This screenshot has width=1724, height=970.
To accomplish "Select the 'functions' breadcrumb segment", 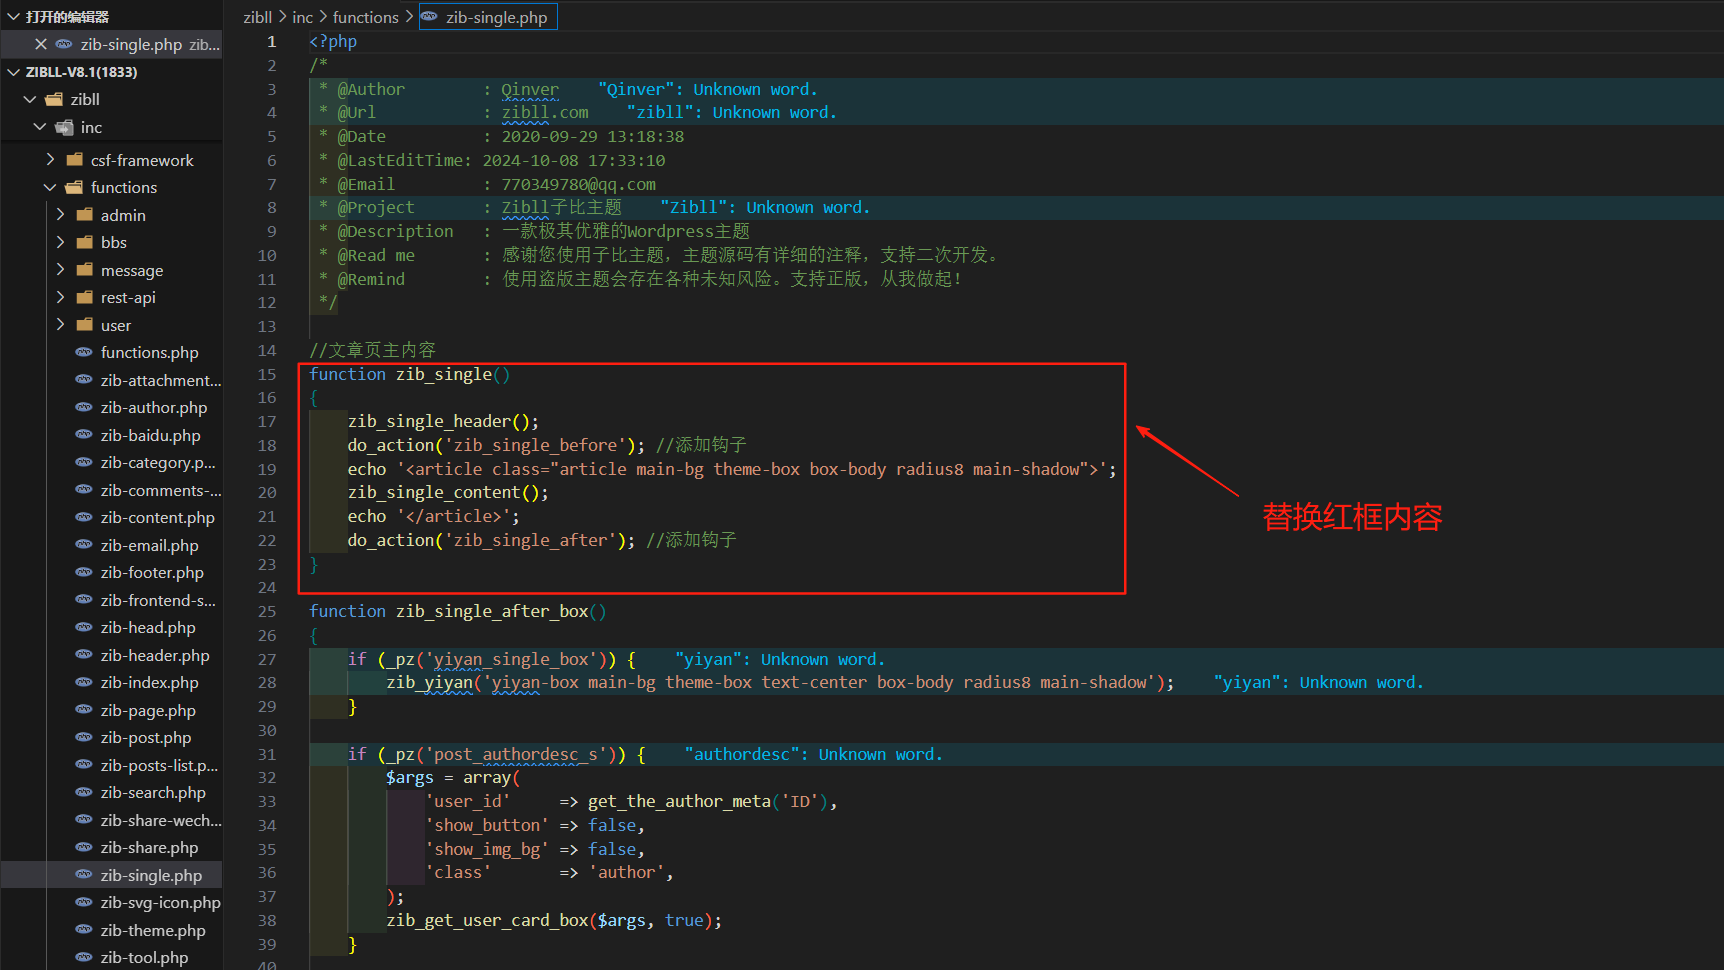I will pyautogui.click(x=365, y=17).
